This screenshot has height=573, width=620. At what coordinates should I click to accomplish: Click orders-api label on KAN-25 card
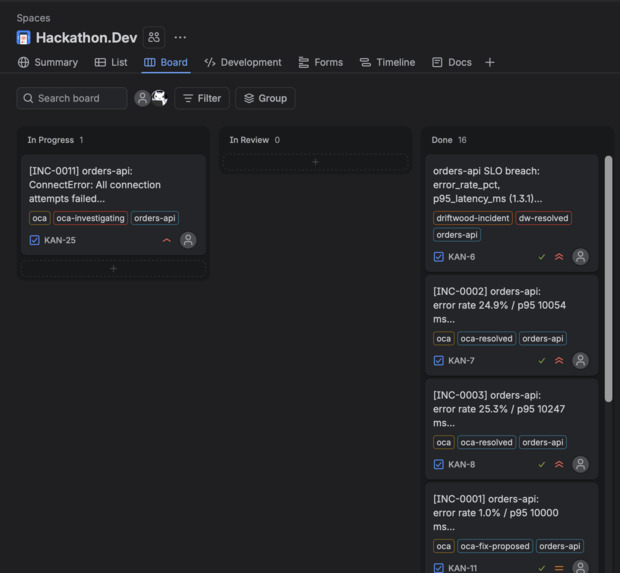click(x=155, y=218)
